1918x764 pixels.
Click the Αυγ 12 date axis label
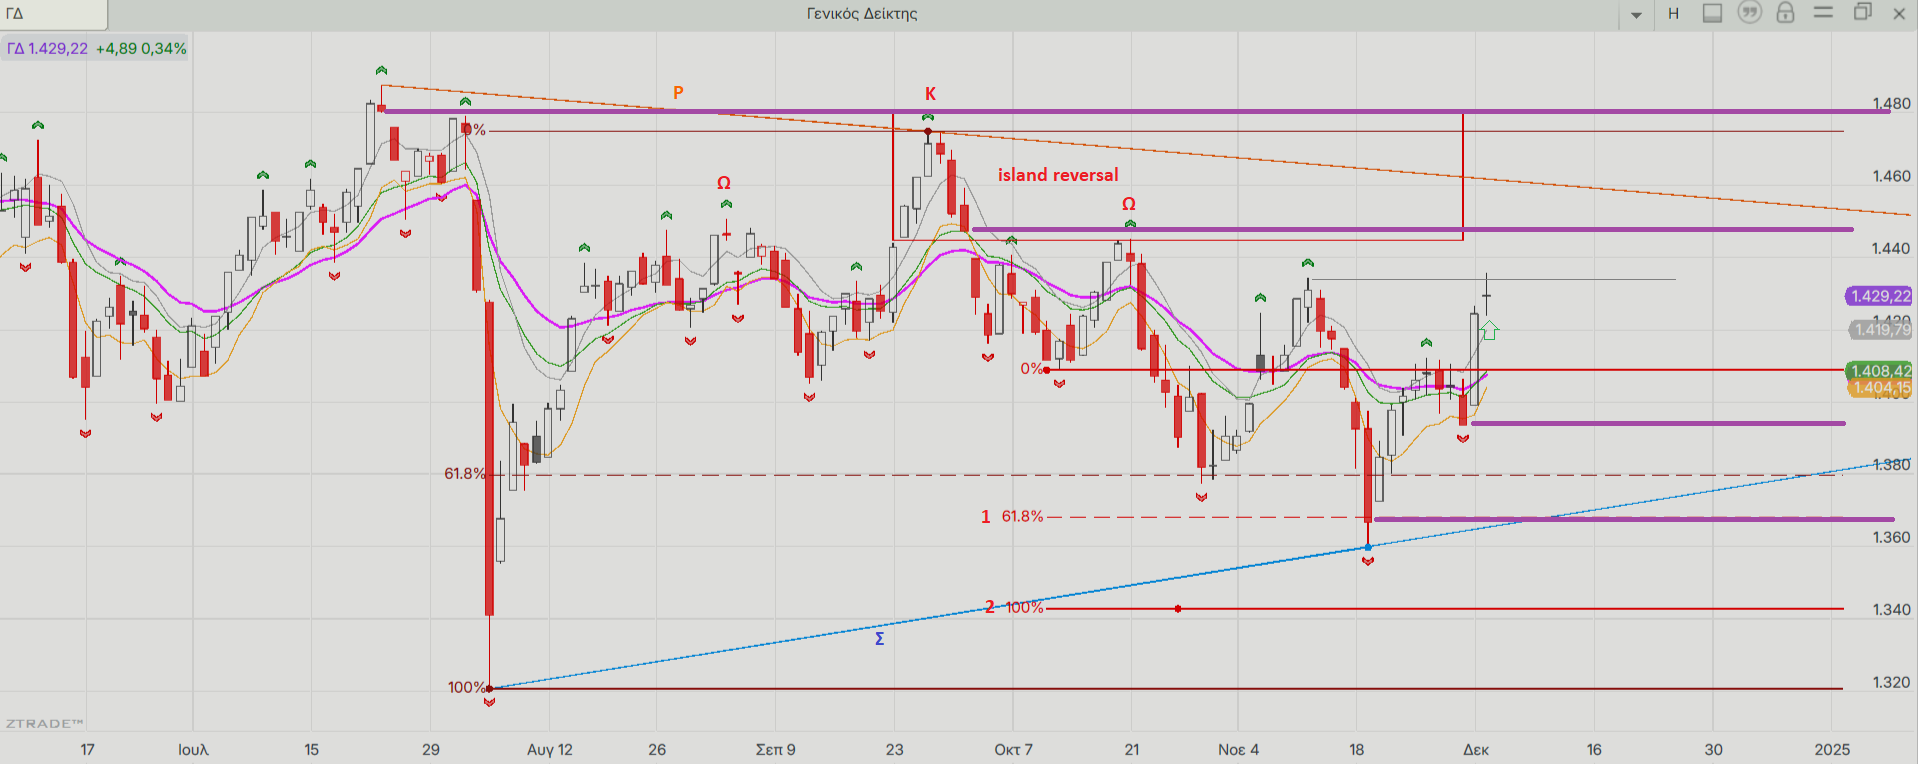tap(550, 750)
